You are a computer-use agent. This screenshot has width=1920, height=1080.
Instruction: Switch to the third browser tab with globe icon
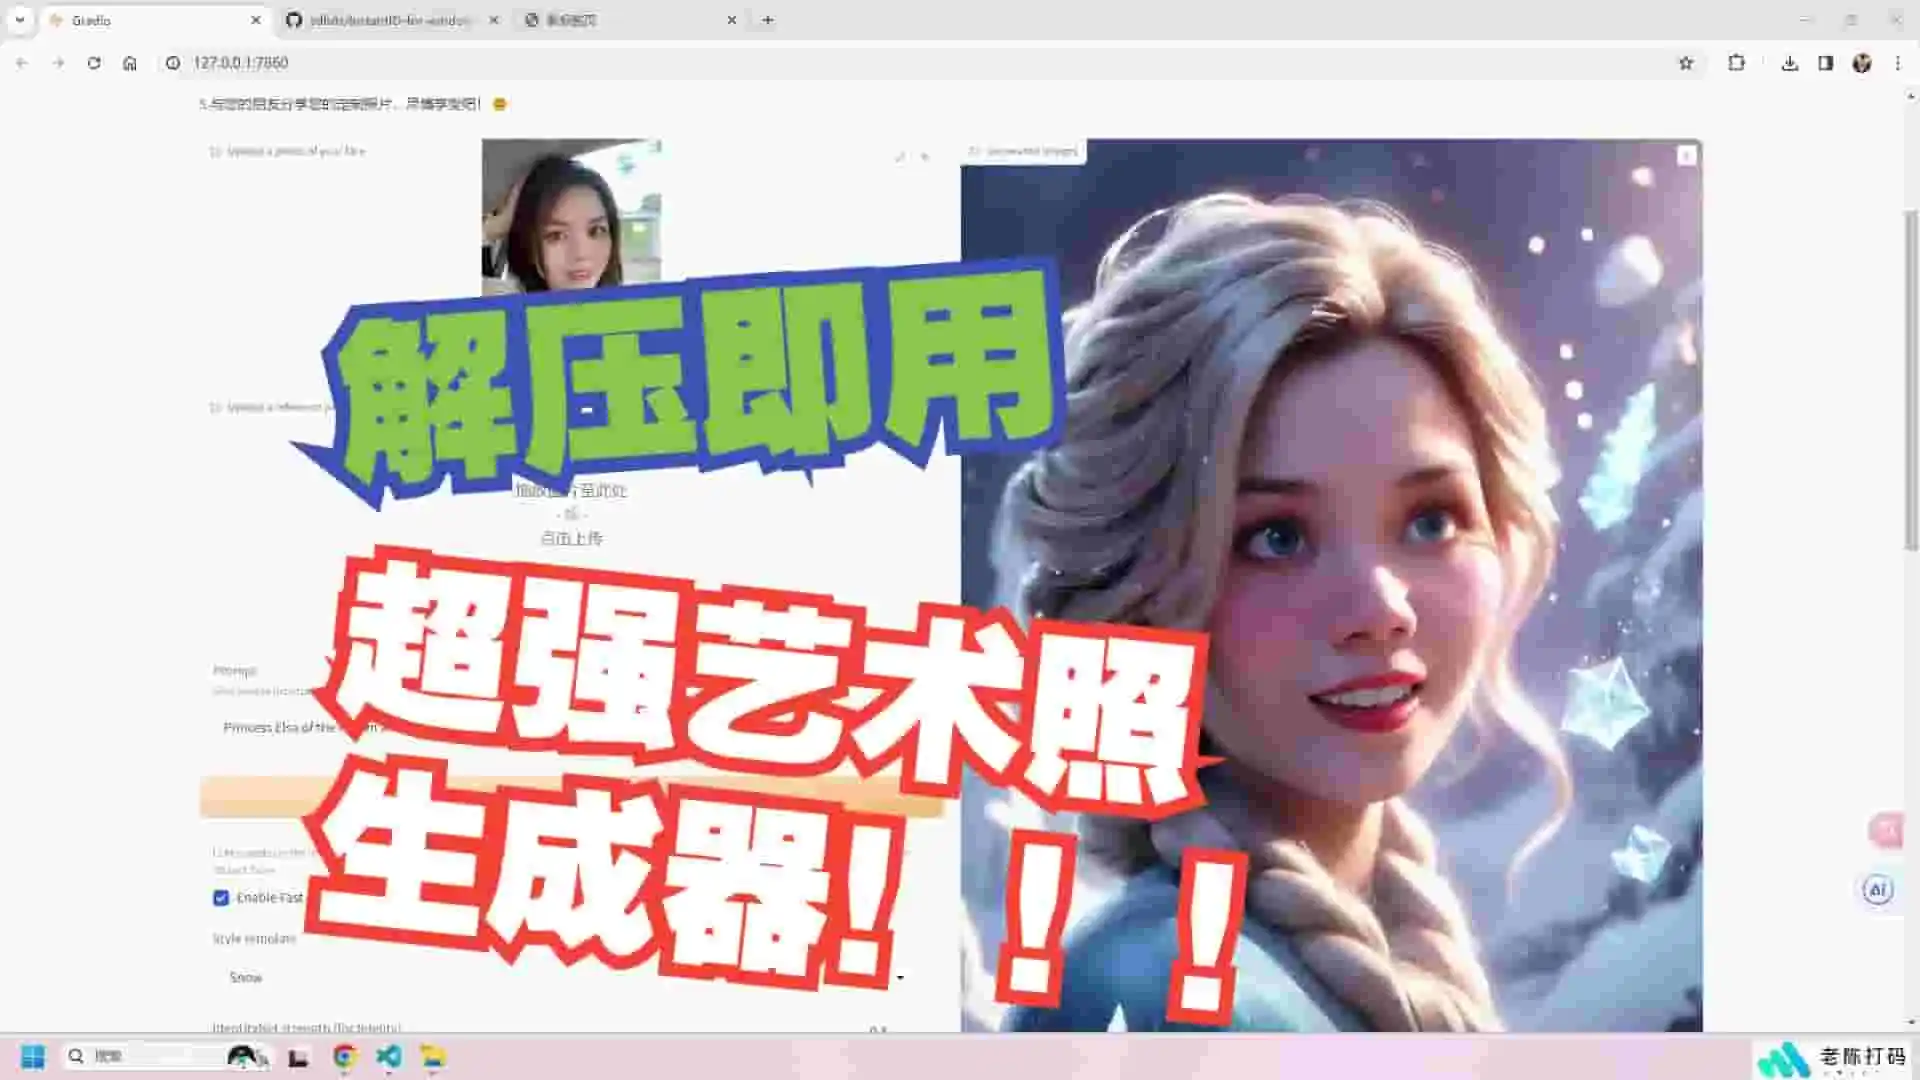[x=630, y=20]
